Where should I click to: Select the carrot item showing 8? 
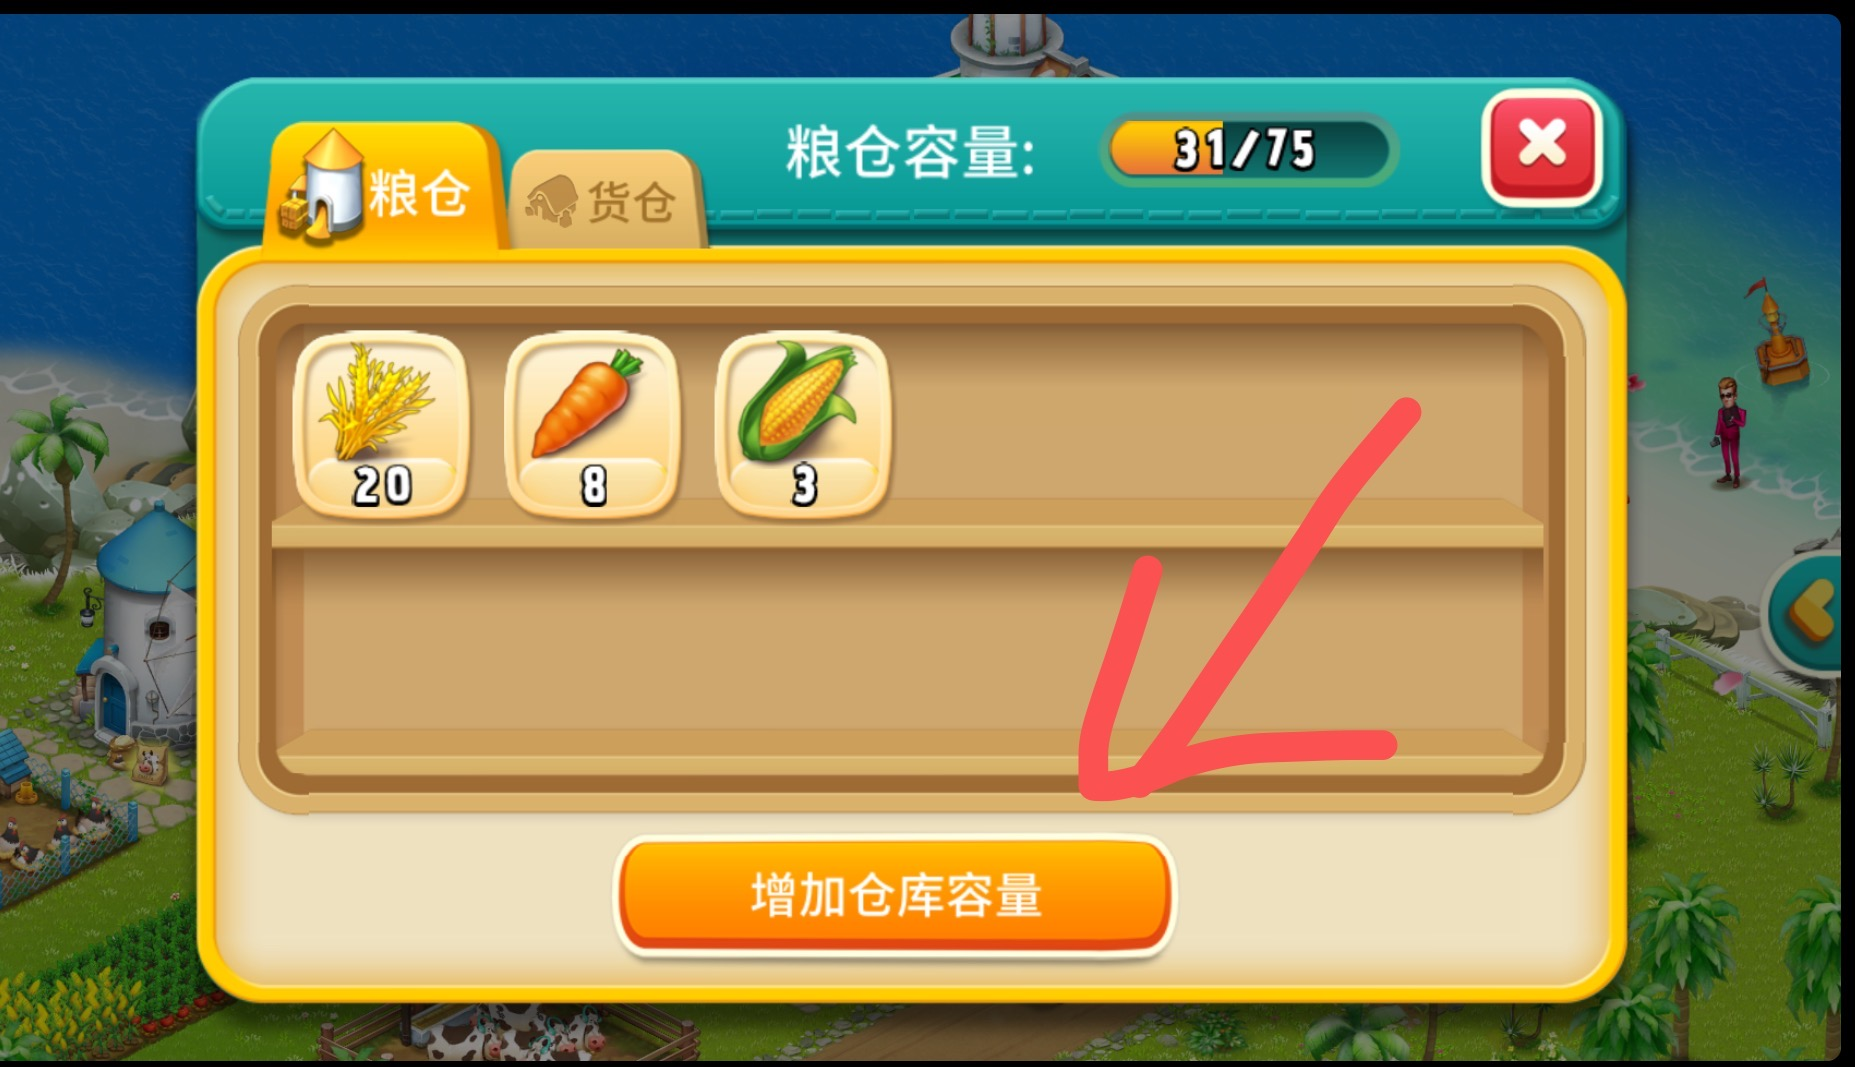592,424
